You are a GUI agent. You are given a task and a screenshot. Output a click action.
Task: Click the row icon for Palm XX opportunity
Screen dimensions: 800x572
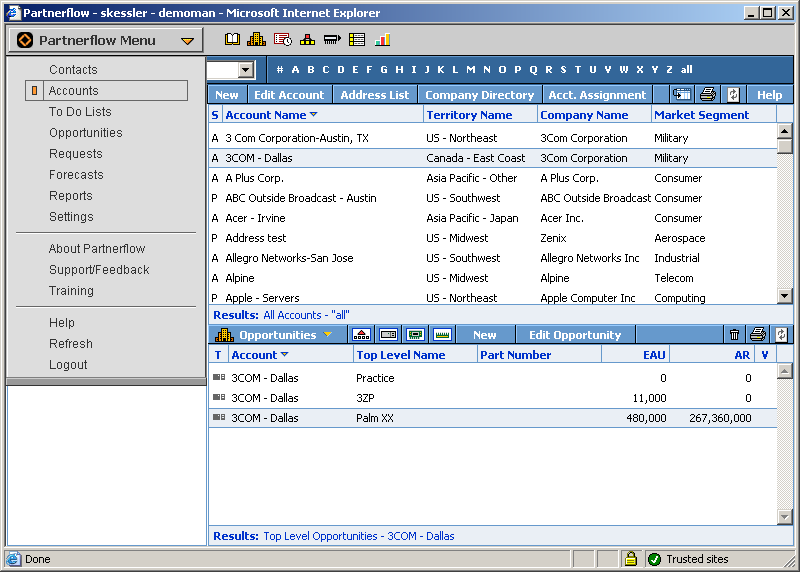coord(219,417)
